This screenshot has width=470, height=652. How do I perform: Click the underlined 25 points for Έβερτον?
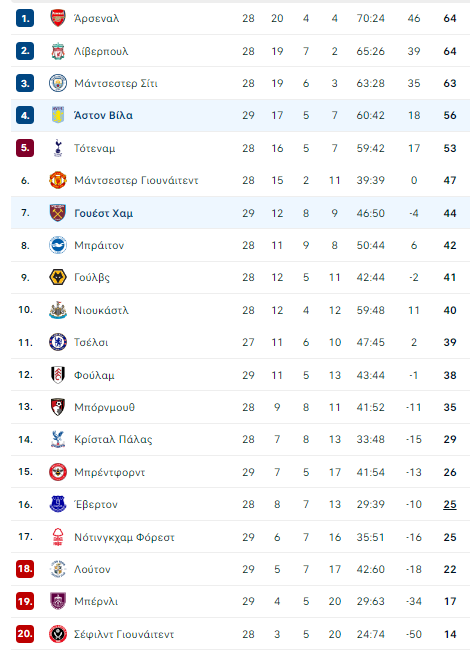(450, 504)
